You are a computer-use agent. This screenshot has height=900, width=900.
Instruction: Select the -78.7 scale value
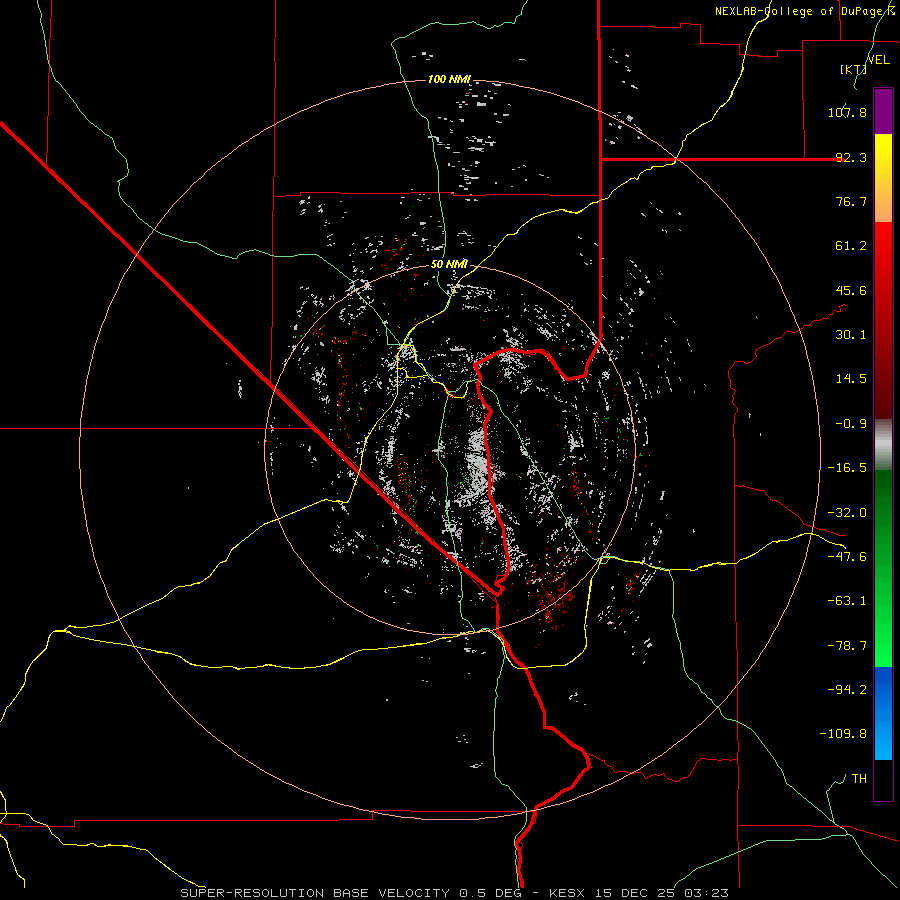pos(847,646)
